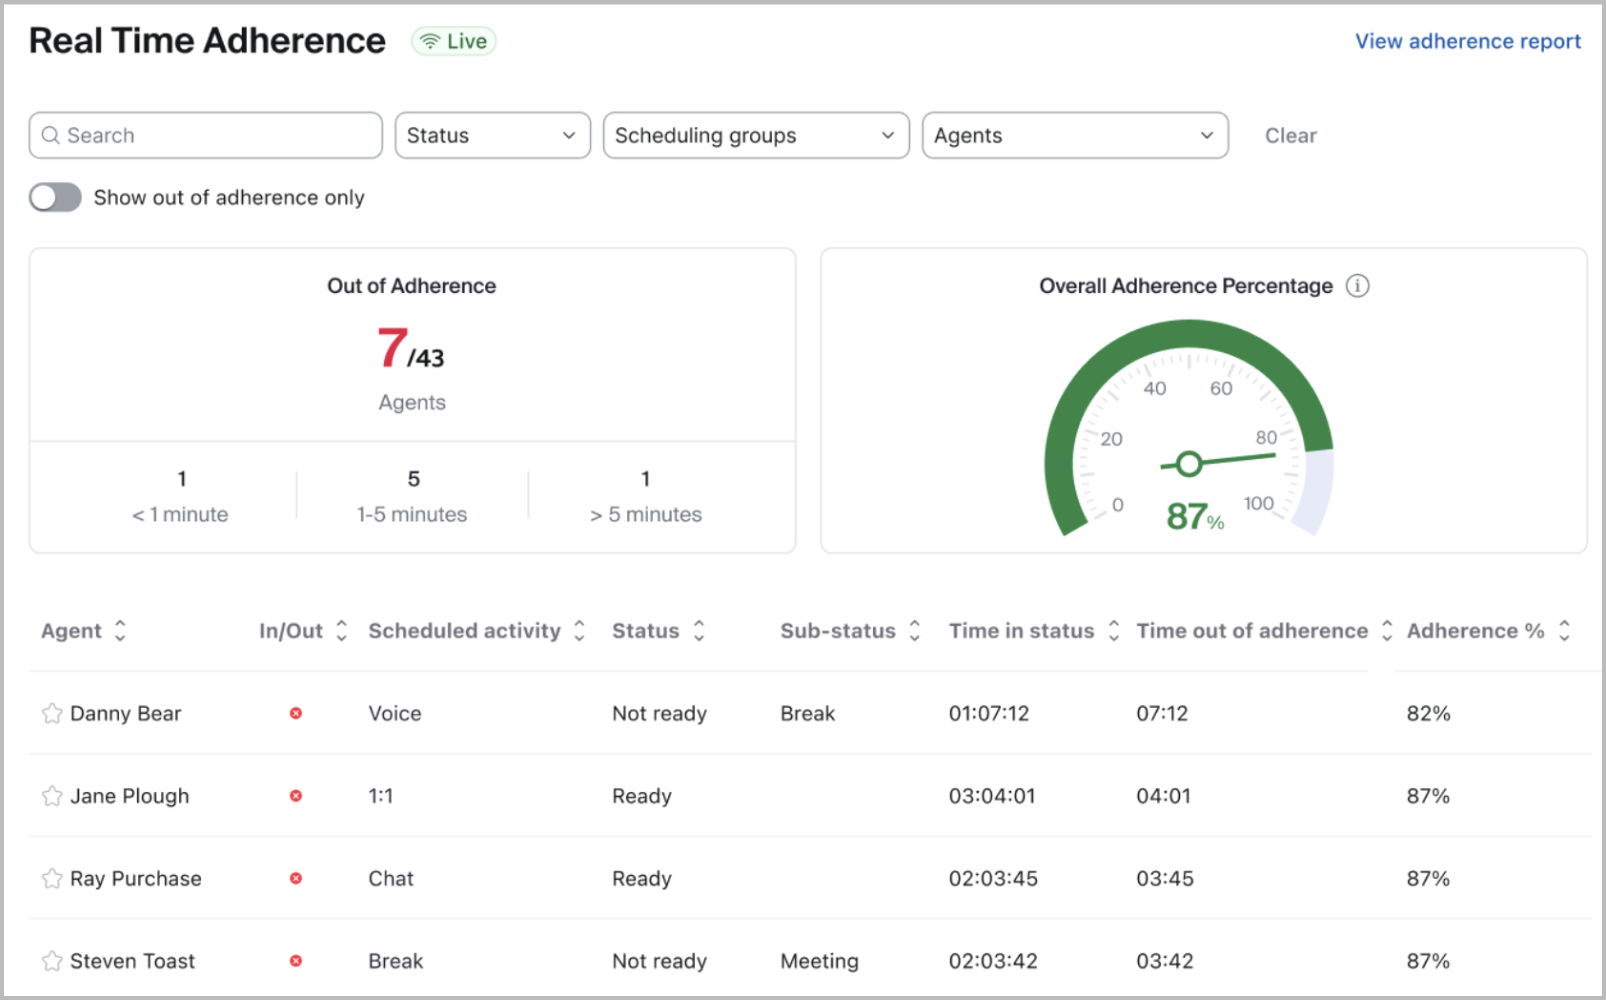
Task: Sort by Time in status column arrows
Action: [x=1113, y=631]
